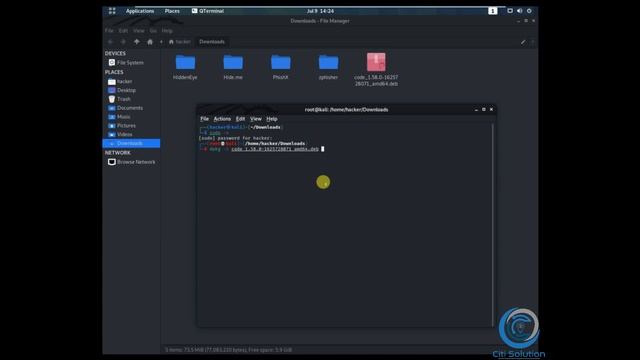The height and width of the screenshot is (360, 640).
Task: Select Downloads in the sidebar
Action: (x=131, y=143)
